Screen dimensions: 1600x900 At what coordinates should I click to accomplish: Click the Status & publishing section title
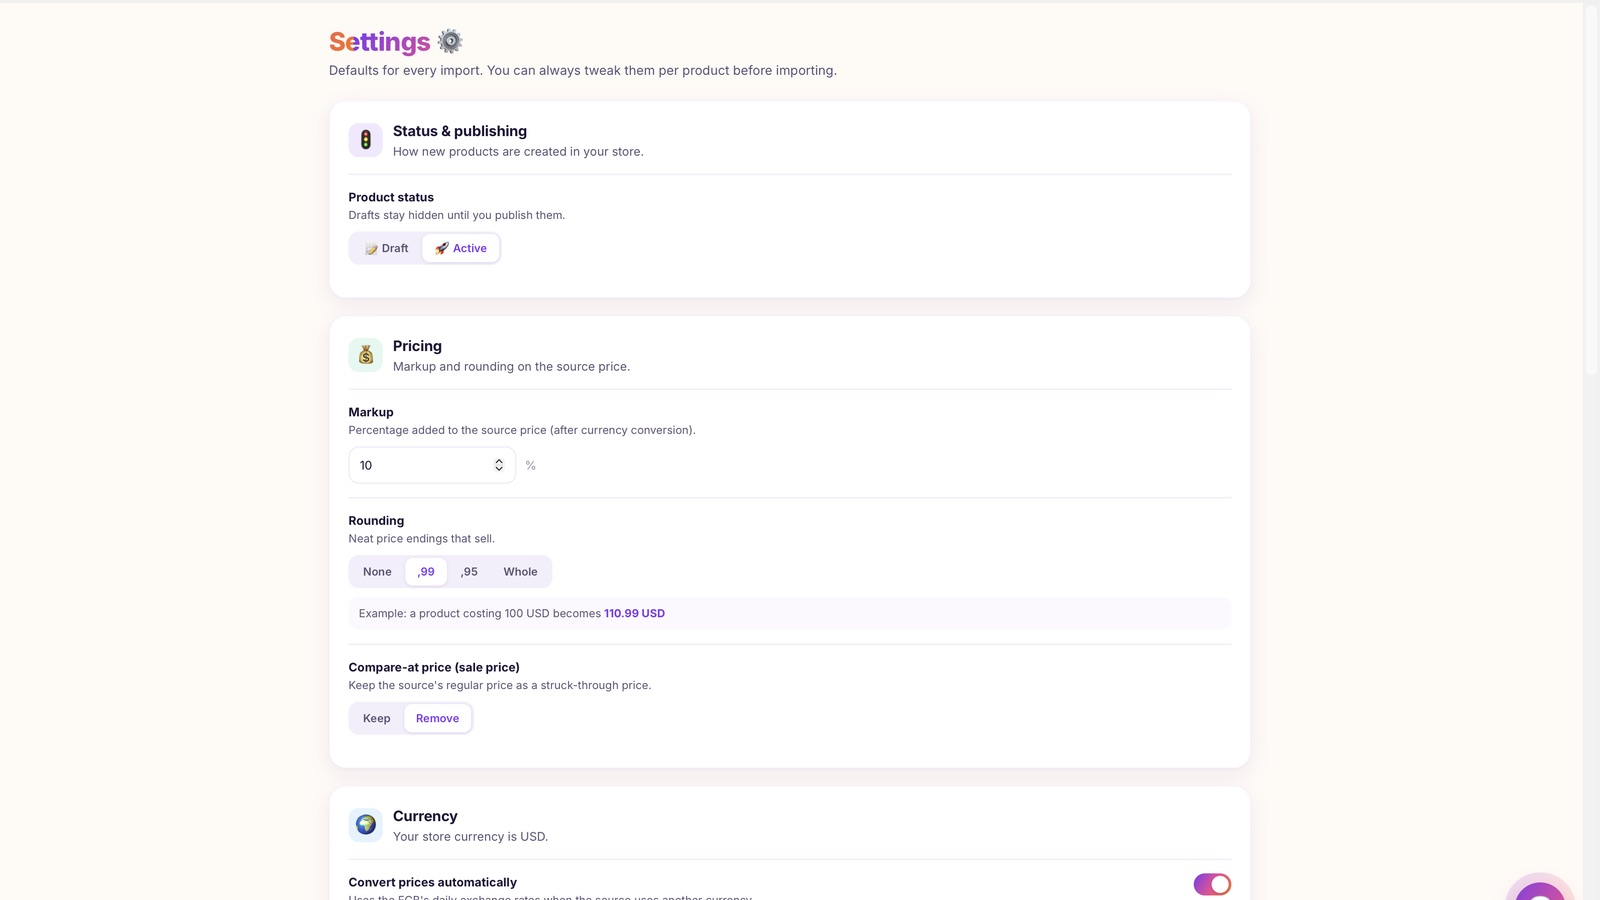pyautogui.click(x=460, y=131)
